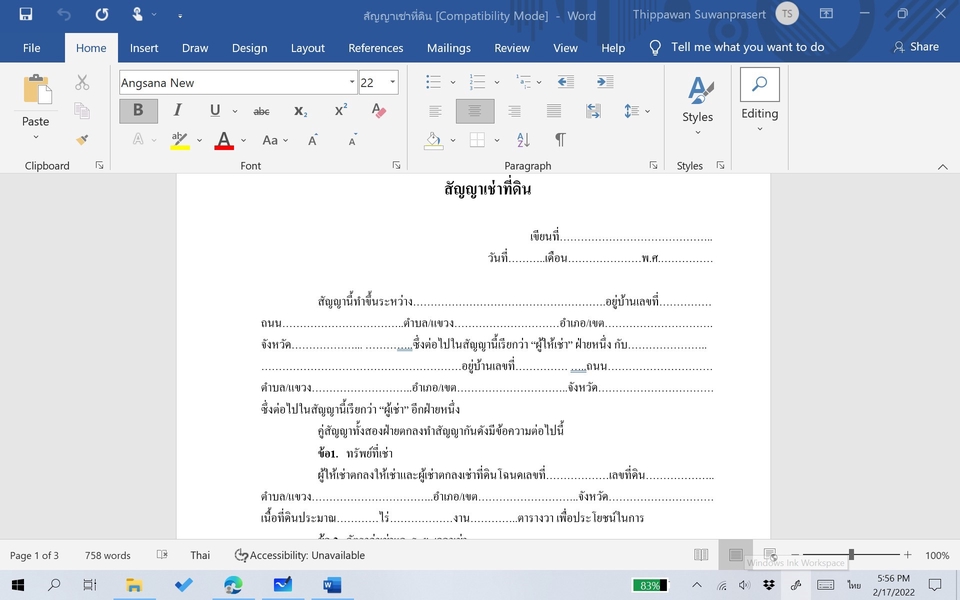Switch to the Insert tab
The height and width of the screenshot is (600, 960).
pyautogui.click(x=144, y=48)
